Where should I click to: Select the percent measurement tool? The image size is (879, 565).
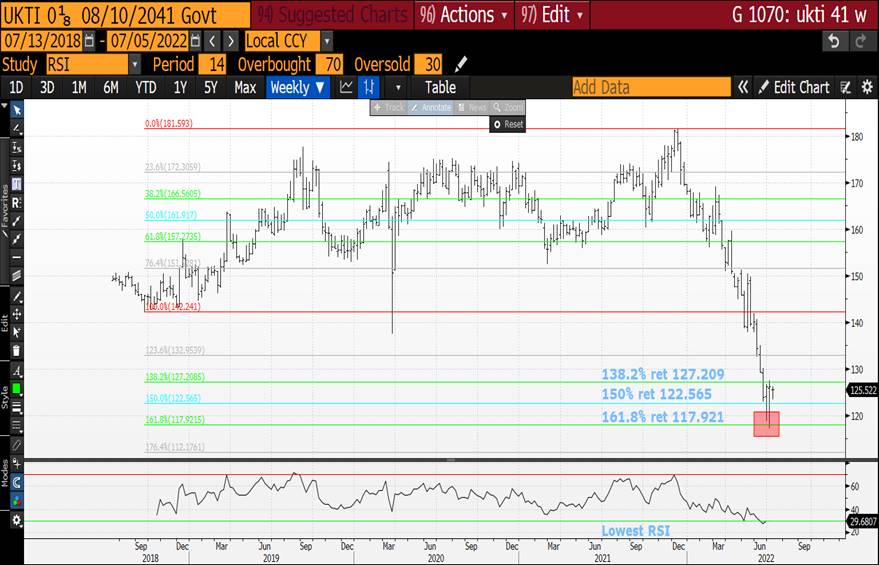point(16,147)
